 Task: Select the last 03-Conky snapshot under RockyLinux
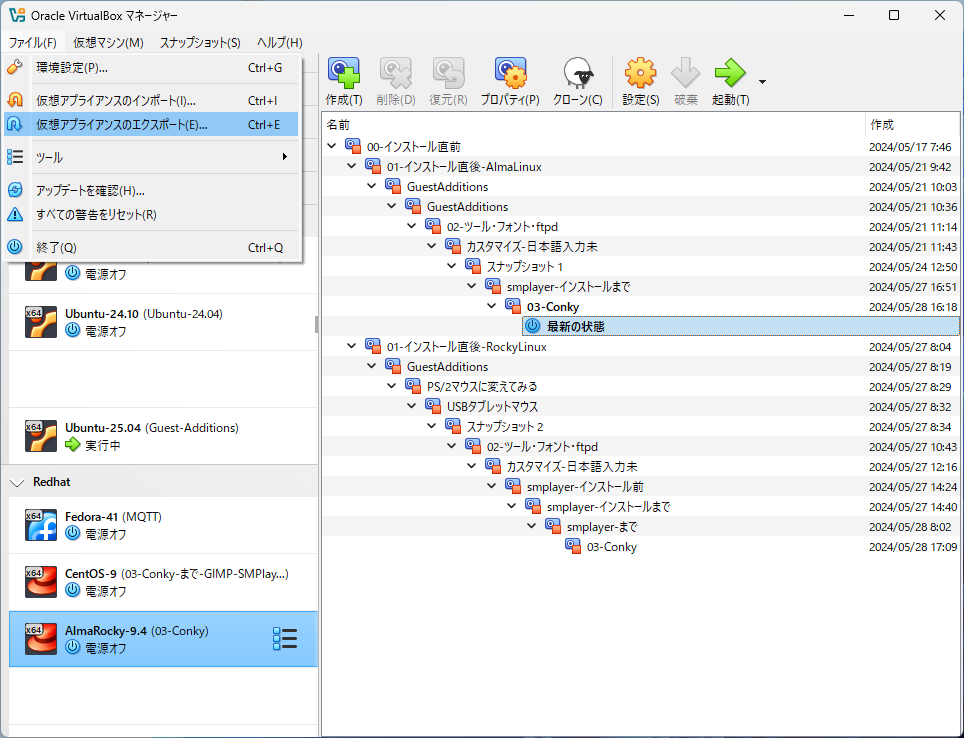(x=611, y=547)
